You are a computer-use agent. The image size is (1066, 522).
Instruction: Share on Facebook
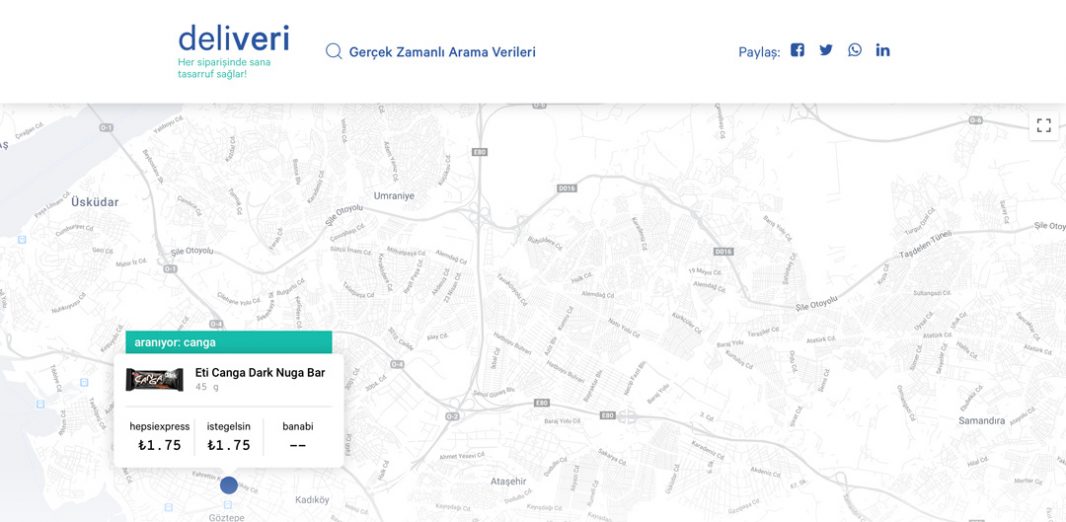tap(797, 50)
